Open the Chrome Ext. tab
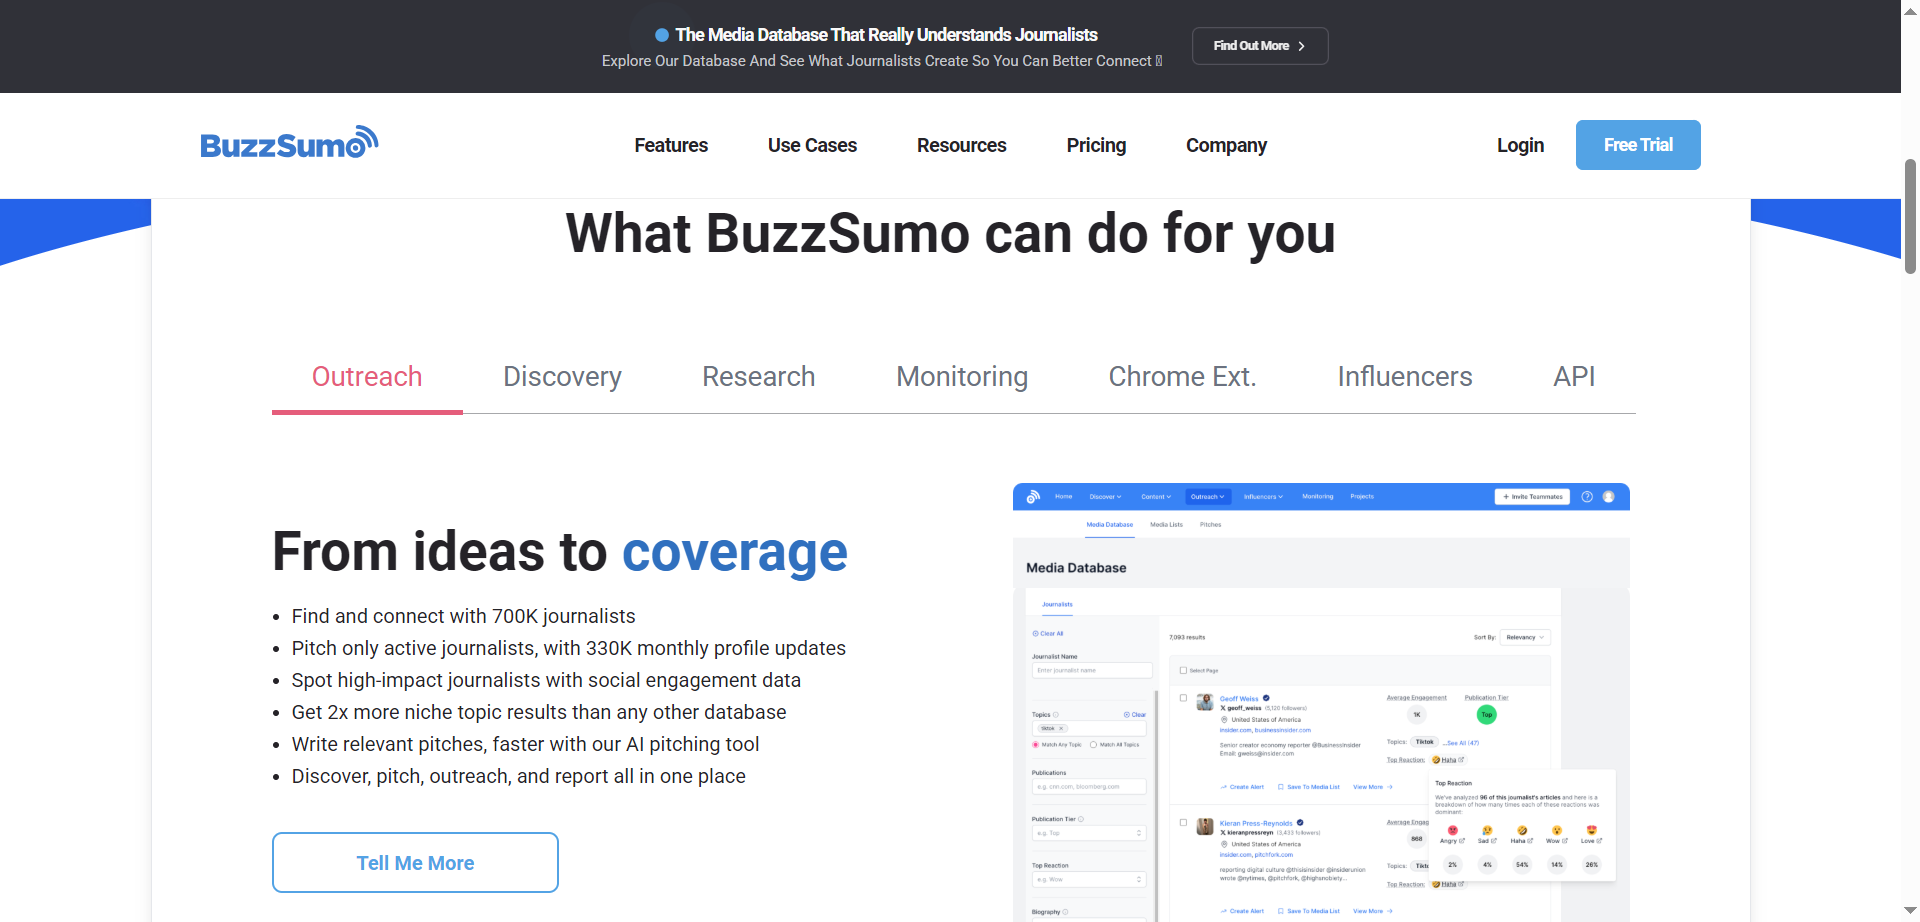 pyautogui.click(x=1182, y=377)
